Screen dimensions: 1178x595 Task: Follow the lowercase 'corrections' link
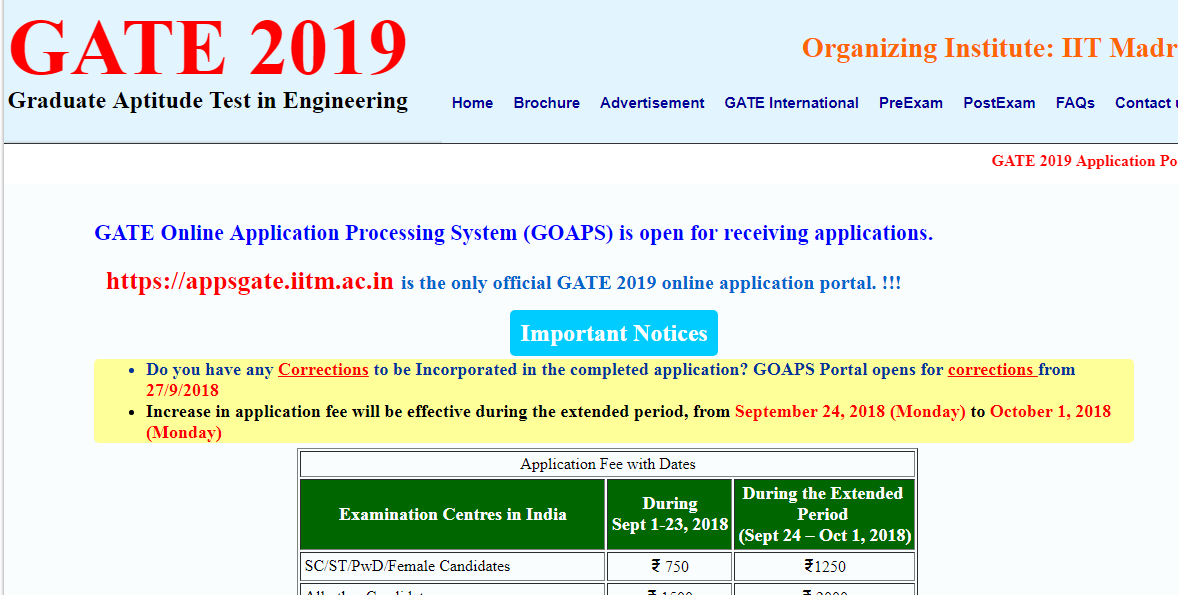tap(992, 370)
